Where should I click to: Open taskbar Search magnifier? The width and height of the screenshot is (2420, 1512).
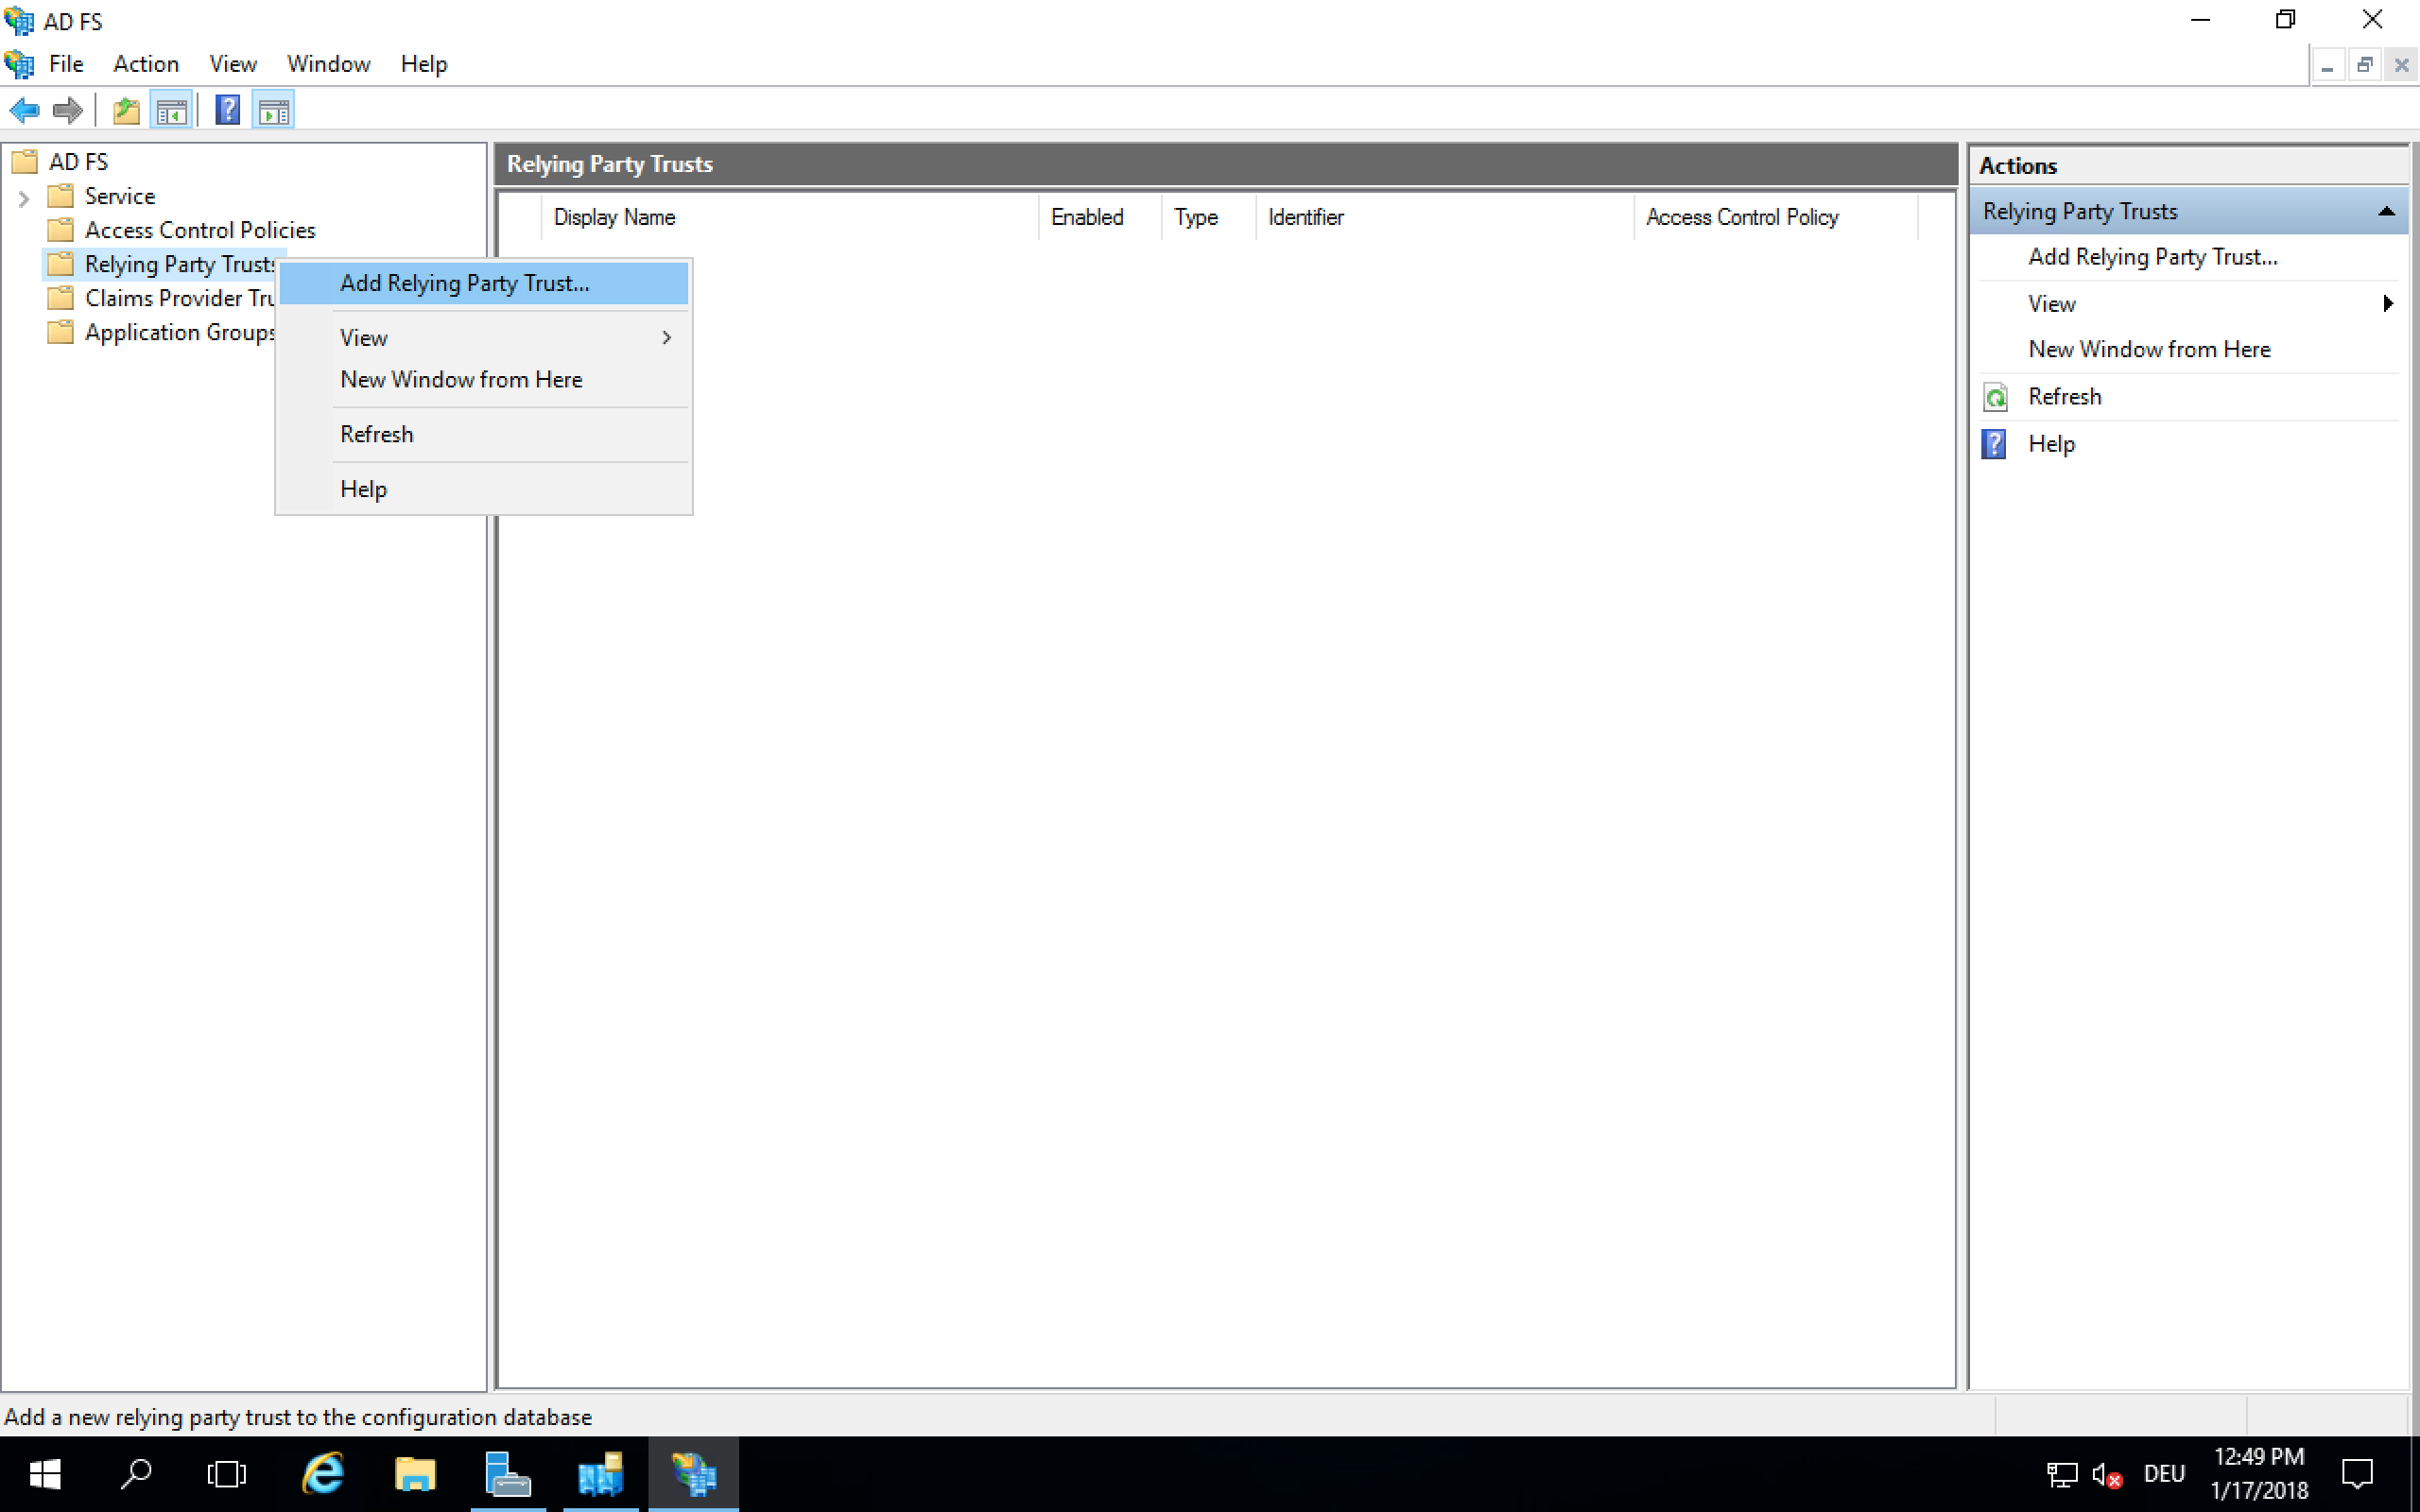136,1474
